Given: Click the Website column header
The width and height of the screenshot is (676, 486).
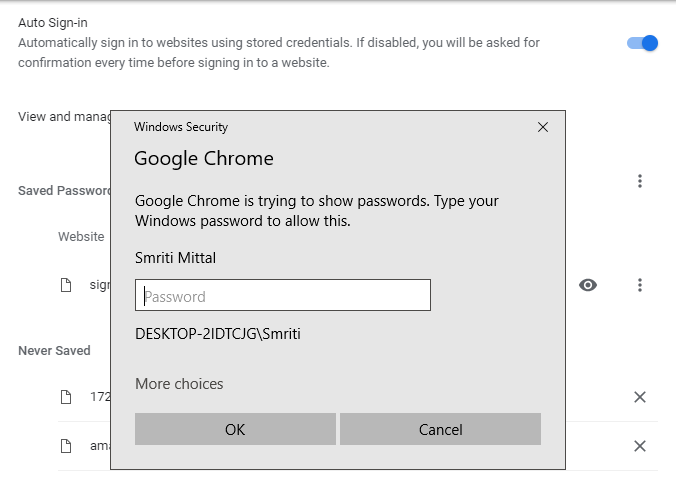Looking at the screenshot, I should (x=81, y=237).
